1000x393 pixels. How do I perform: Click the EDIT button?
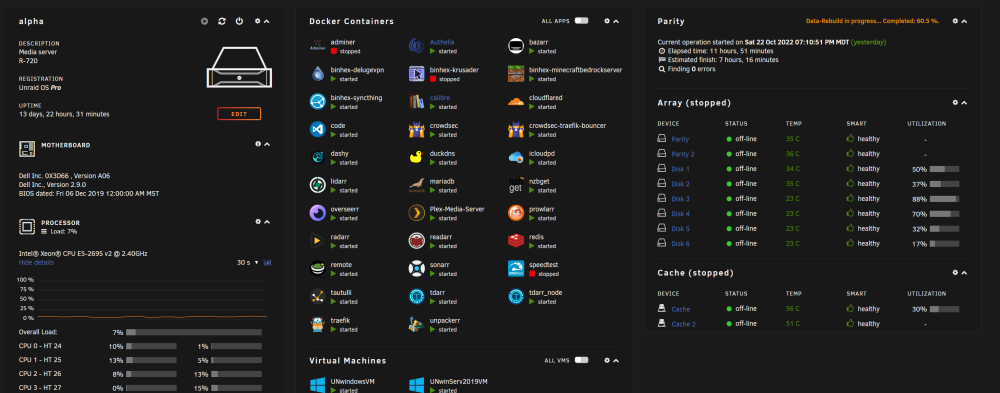point(239,114)
